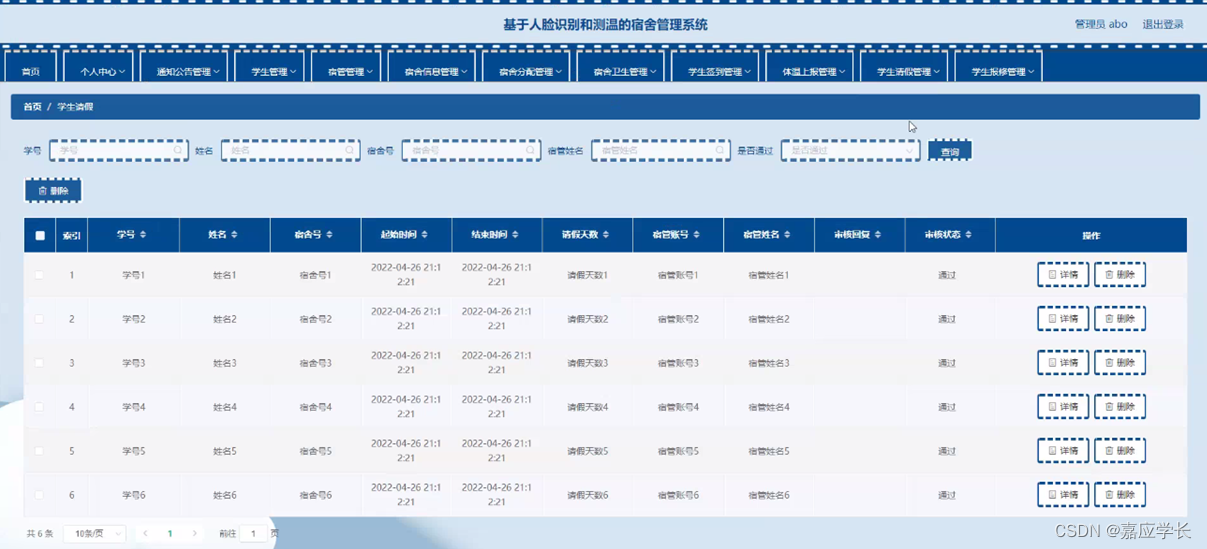The height and width of the screenshot is (549, 1207).
Task: Sort table by 宿管姓名 column arrows
Action: 788,235
